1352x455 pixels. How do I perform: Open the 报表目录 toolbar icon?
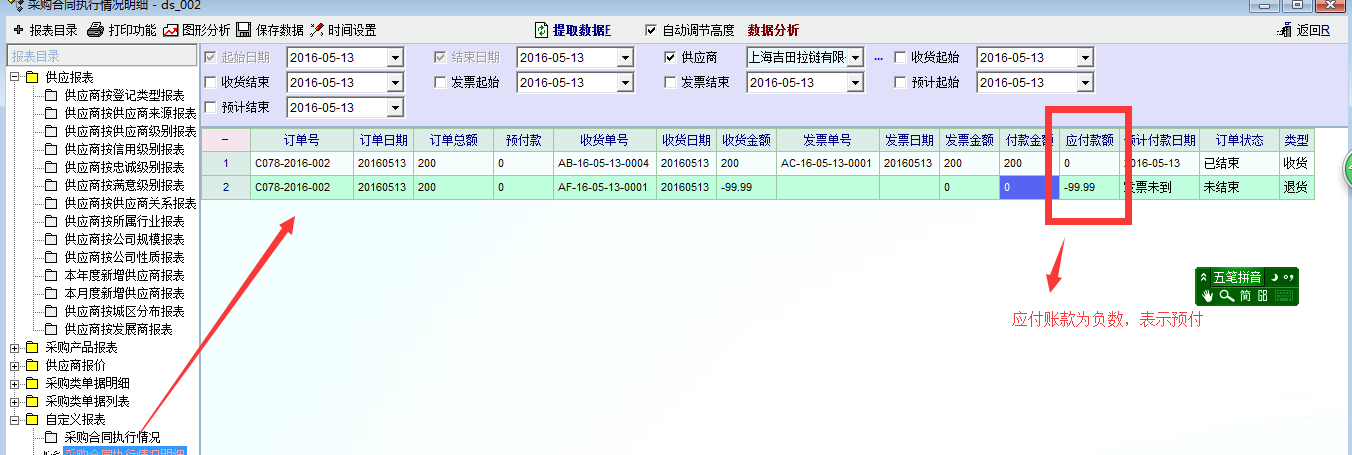click(x=18, y=30)
